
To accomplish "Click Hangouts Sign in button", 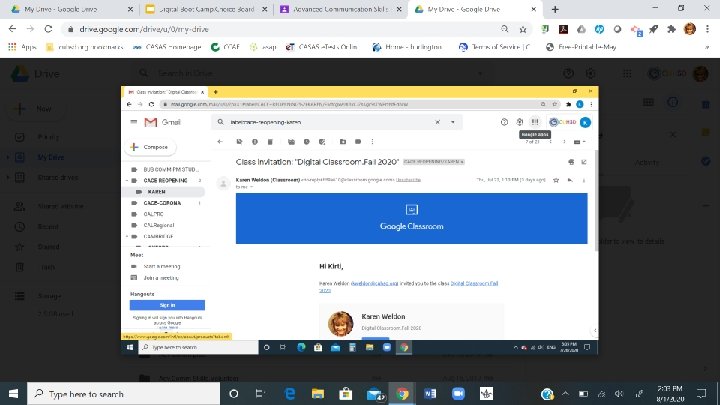I will tap(167, 305).
